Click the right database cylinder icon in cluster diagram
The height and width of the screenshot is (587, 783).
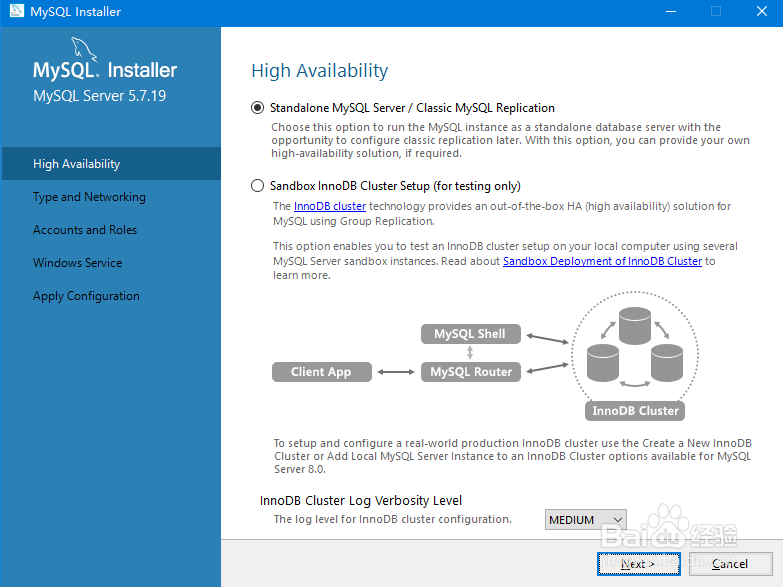(667, 363)
